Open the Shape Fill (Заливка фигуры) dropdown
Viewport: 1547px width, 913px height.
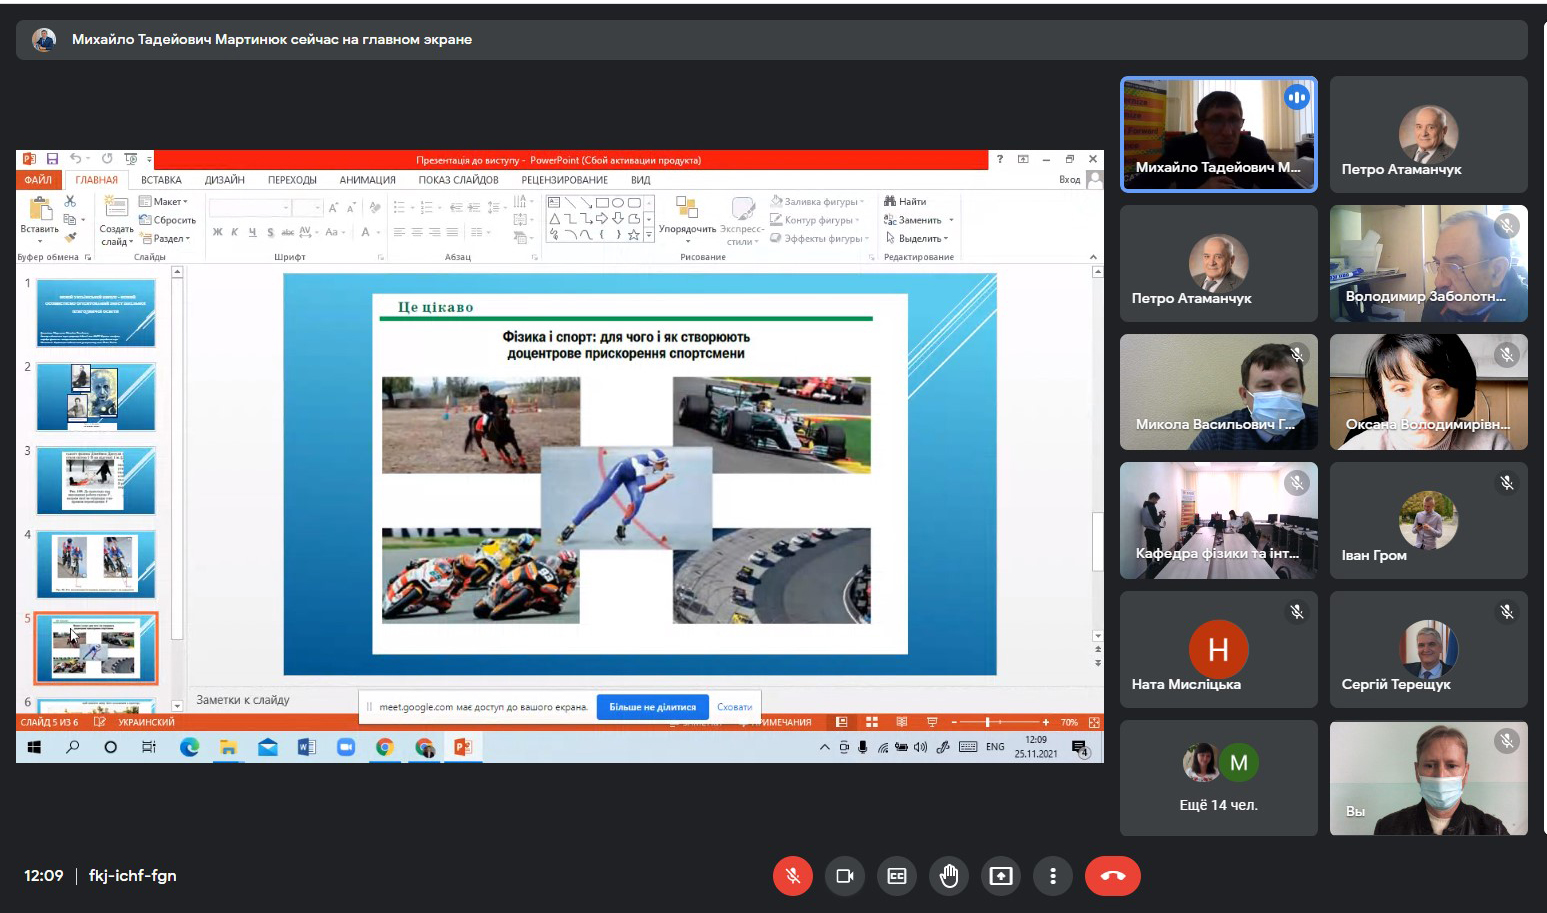[820, 201]
